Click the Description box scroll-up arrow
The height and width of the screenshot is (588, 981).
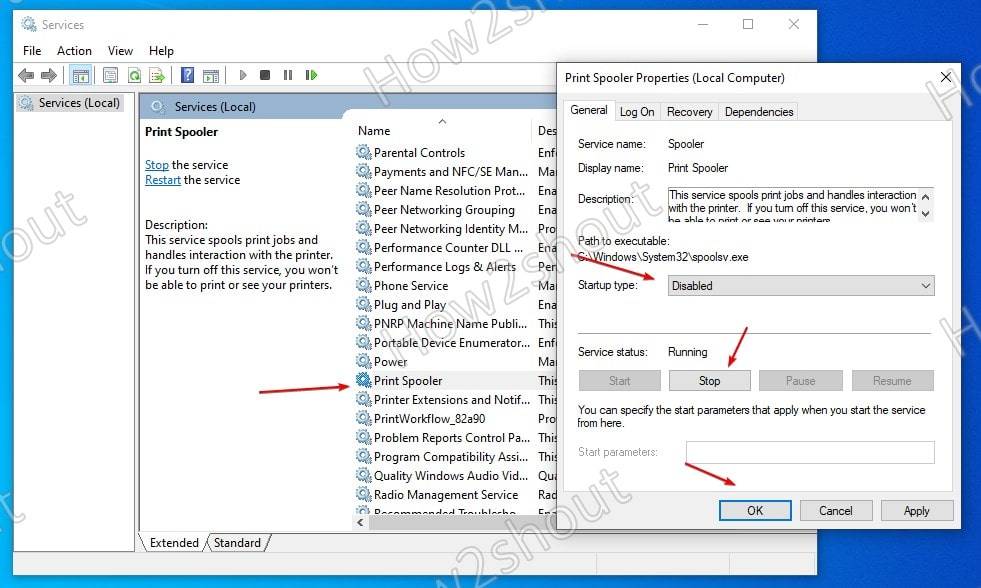click(x=925, y=196)
